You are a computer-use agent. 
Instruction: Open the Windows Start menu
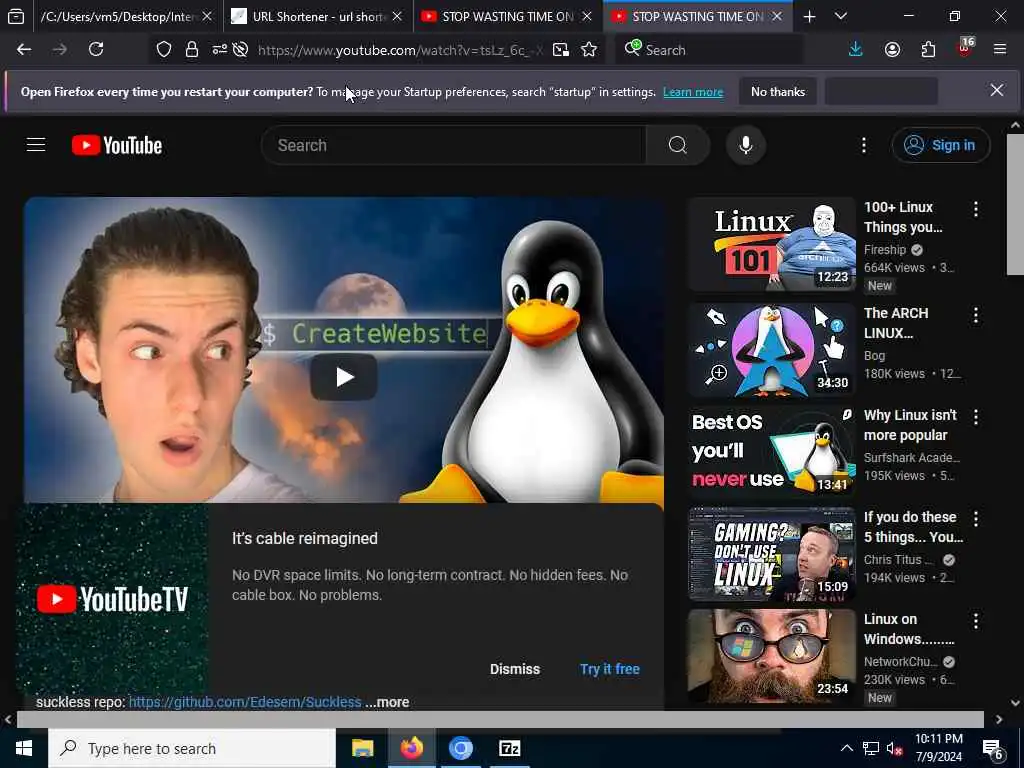[x=24, y=748]
